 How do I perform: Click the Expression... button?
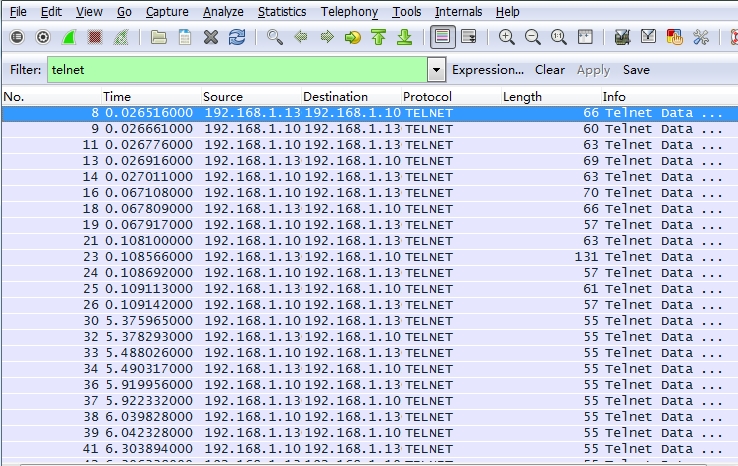tap(488, 70)
